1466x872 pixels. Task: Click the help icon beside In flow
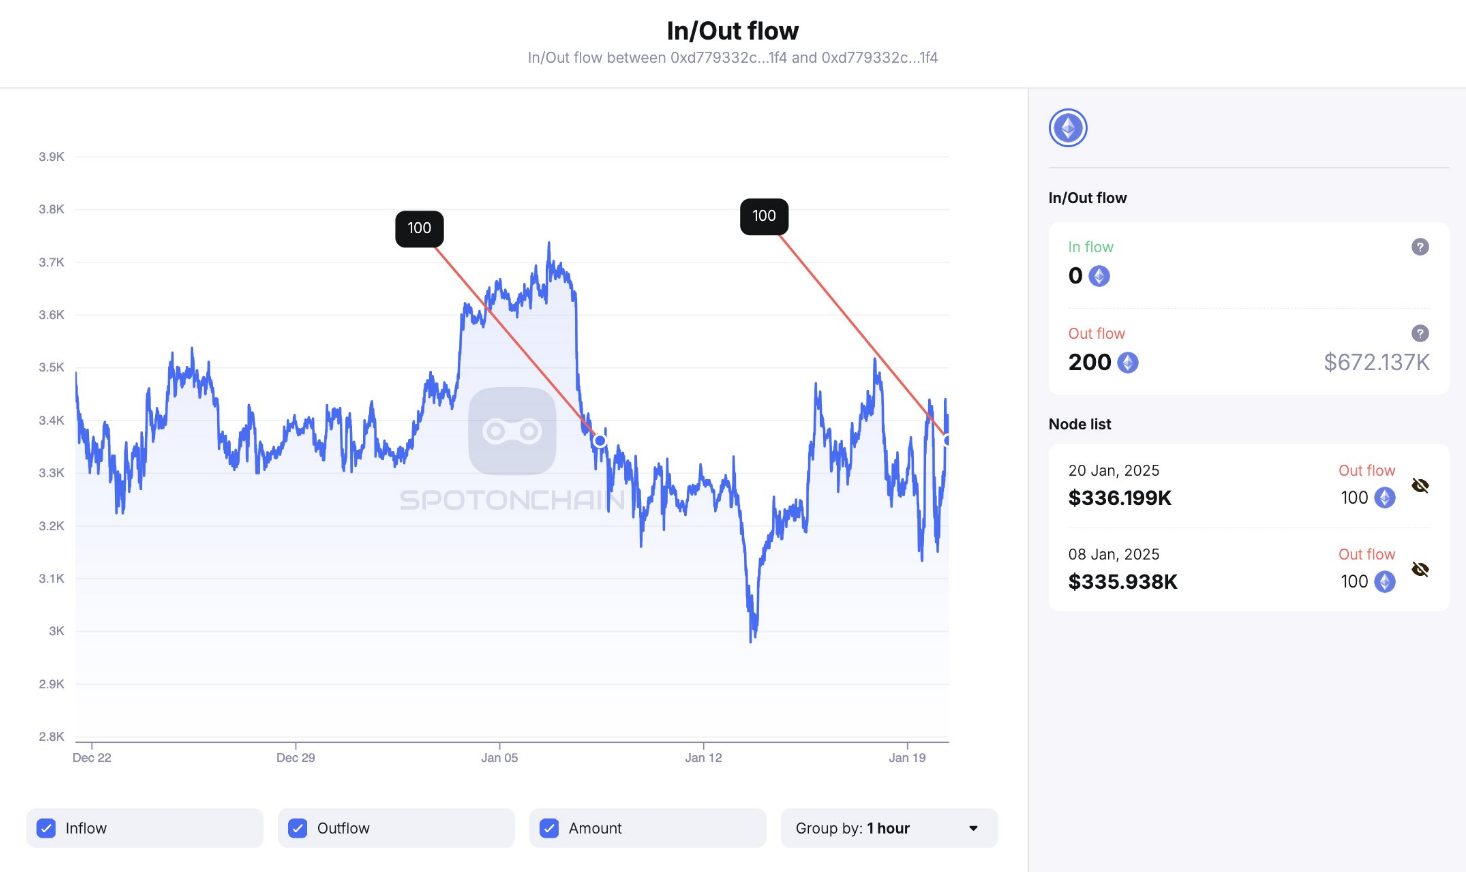1419,247
